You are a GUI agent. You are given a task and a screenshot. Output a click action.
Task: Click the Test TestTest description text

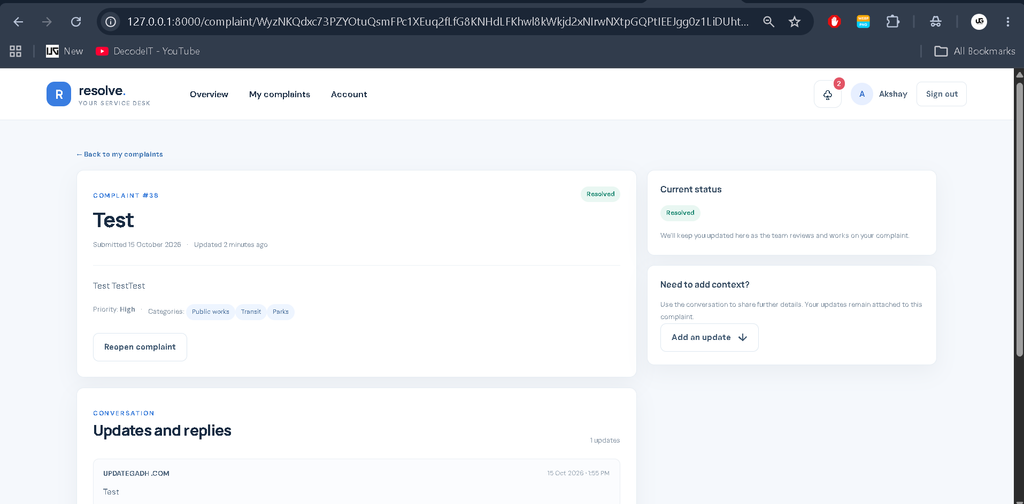[119, 285]
